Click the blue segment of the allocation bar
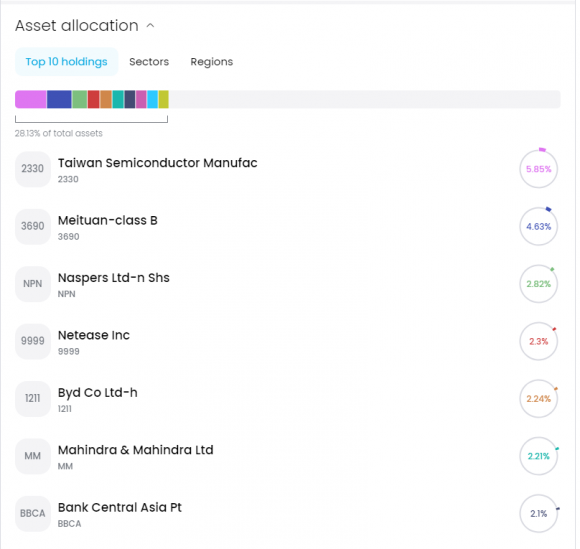 click(x=59, y=100)
